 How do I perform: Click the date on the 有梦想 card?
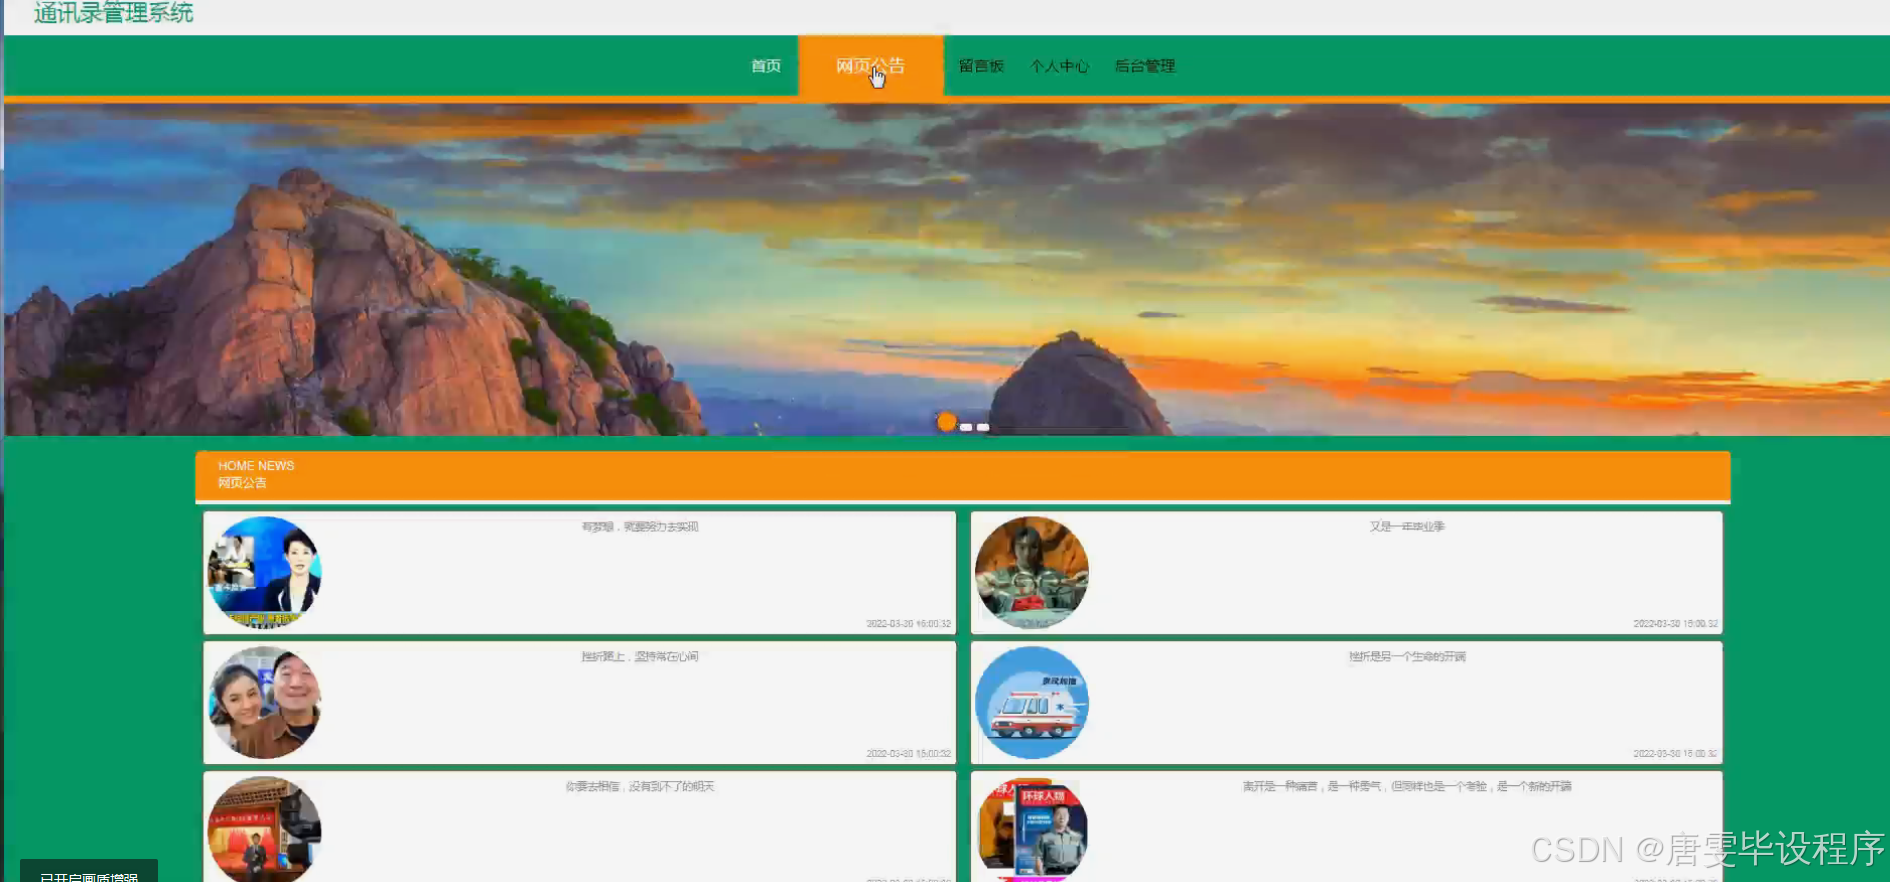pos(908,624)
